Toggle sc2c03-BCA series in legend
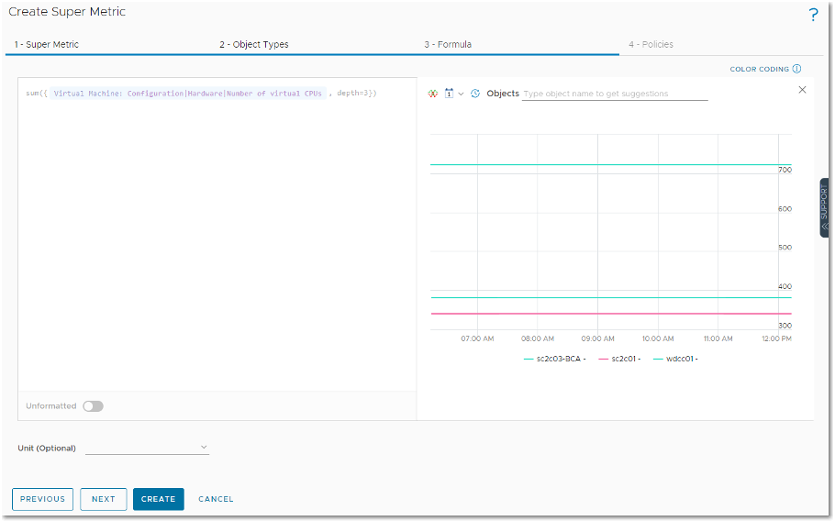 point(555,358)
